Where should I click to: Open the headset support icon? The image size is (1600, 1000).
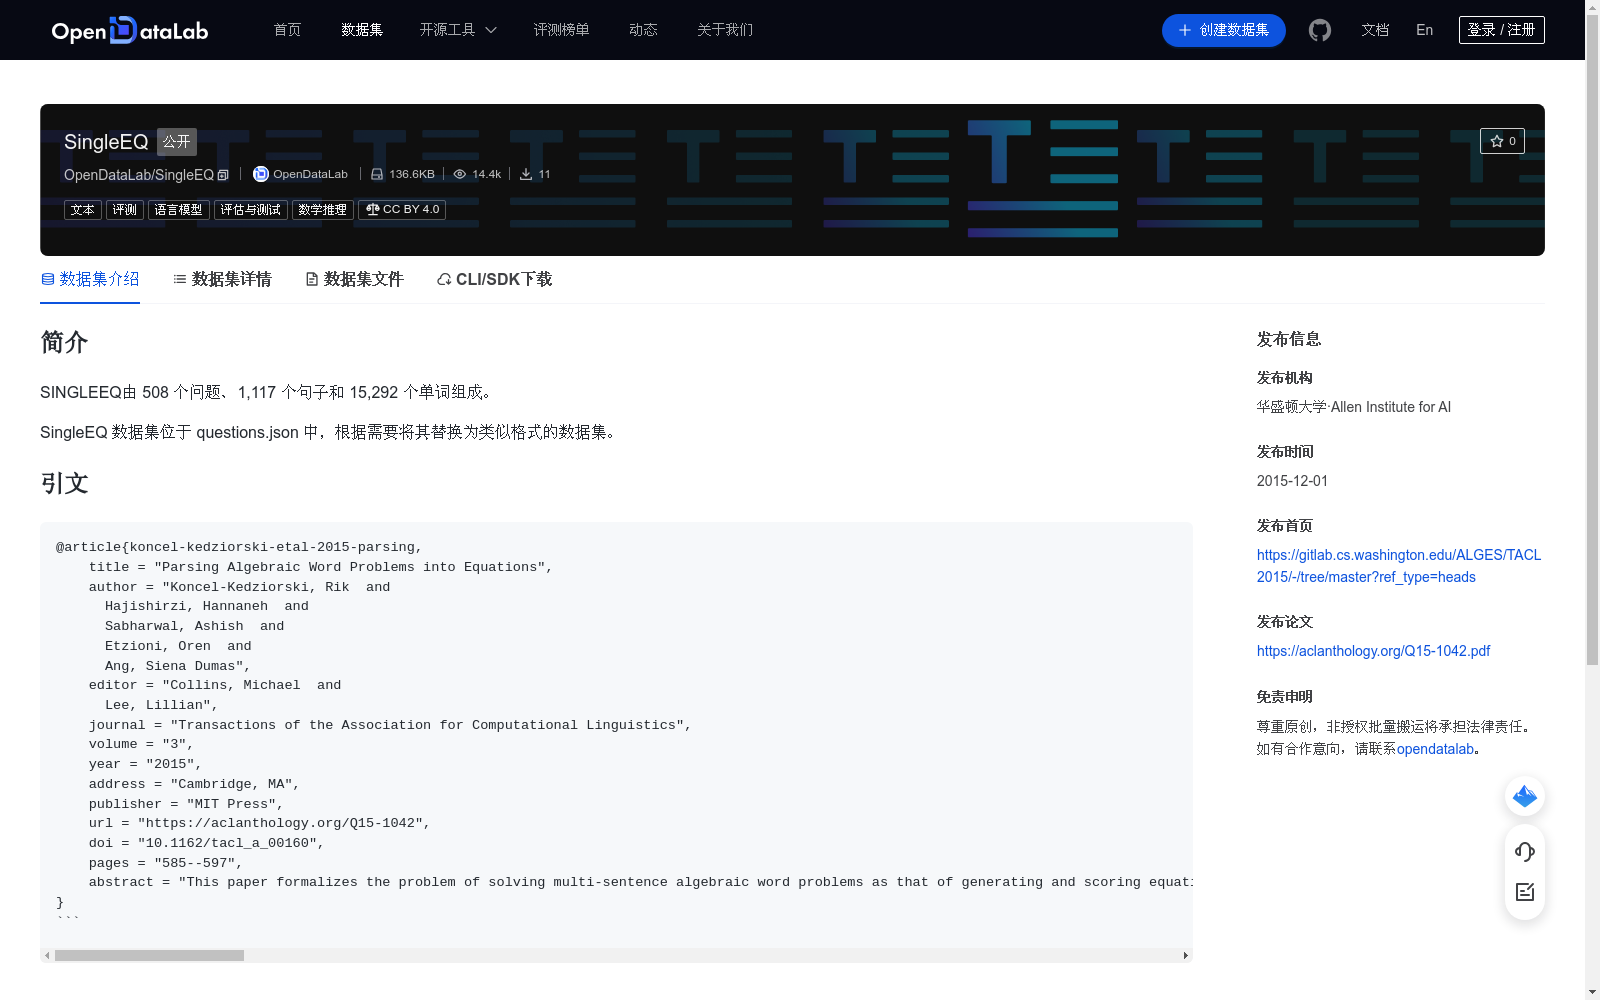1525,852
